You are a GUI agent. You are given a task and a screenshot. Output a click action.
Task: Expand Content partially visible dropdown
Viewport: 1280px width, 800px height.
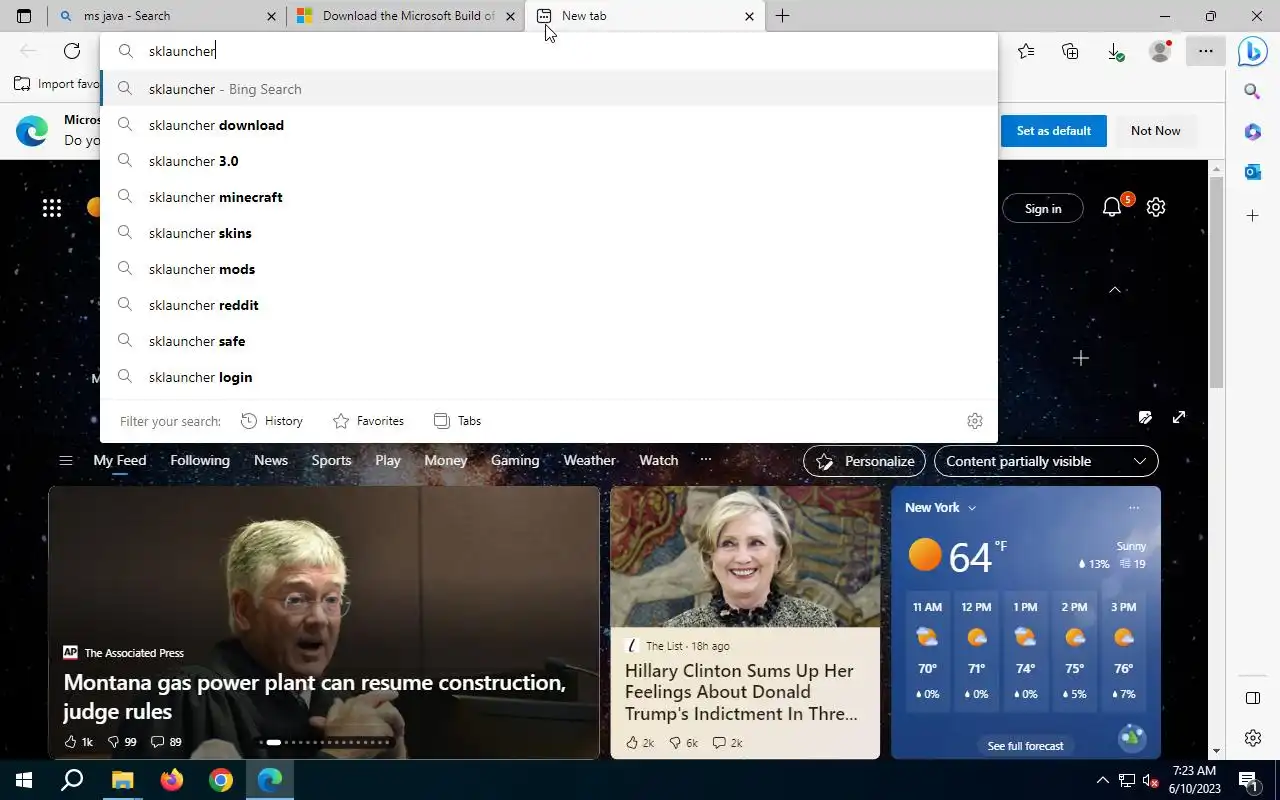pos(1046,461)
